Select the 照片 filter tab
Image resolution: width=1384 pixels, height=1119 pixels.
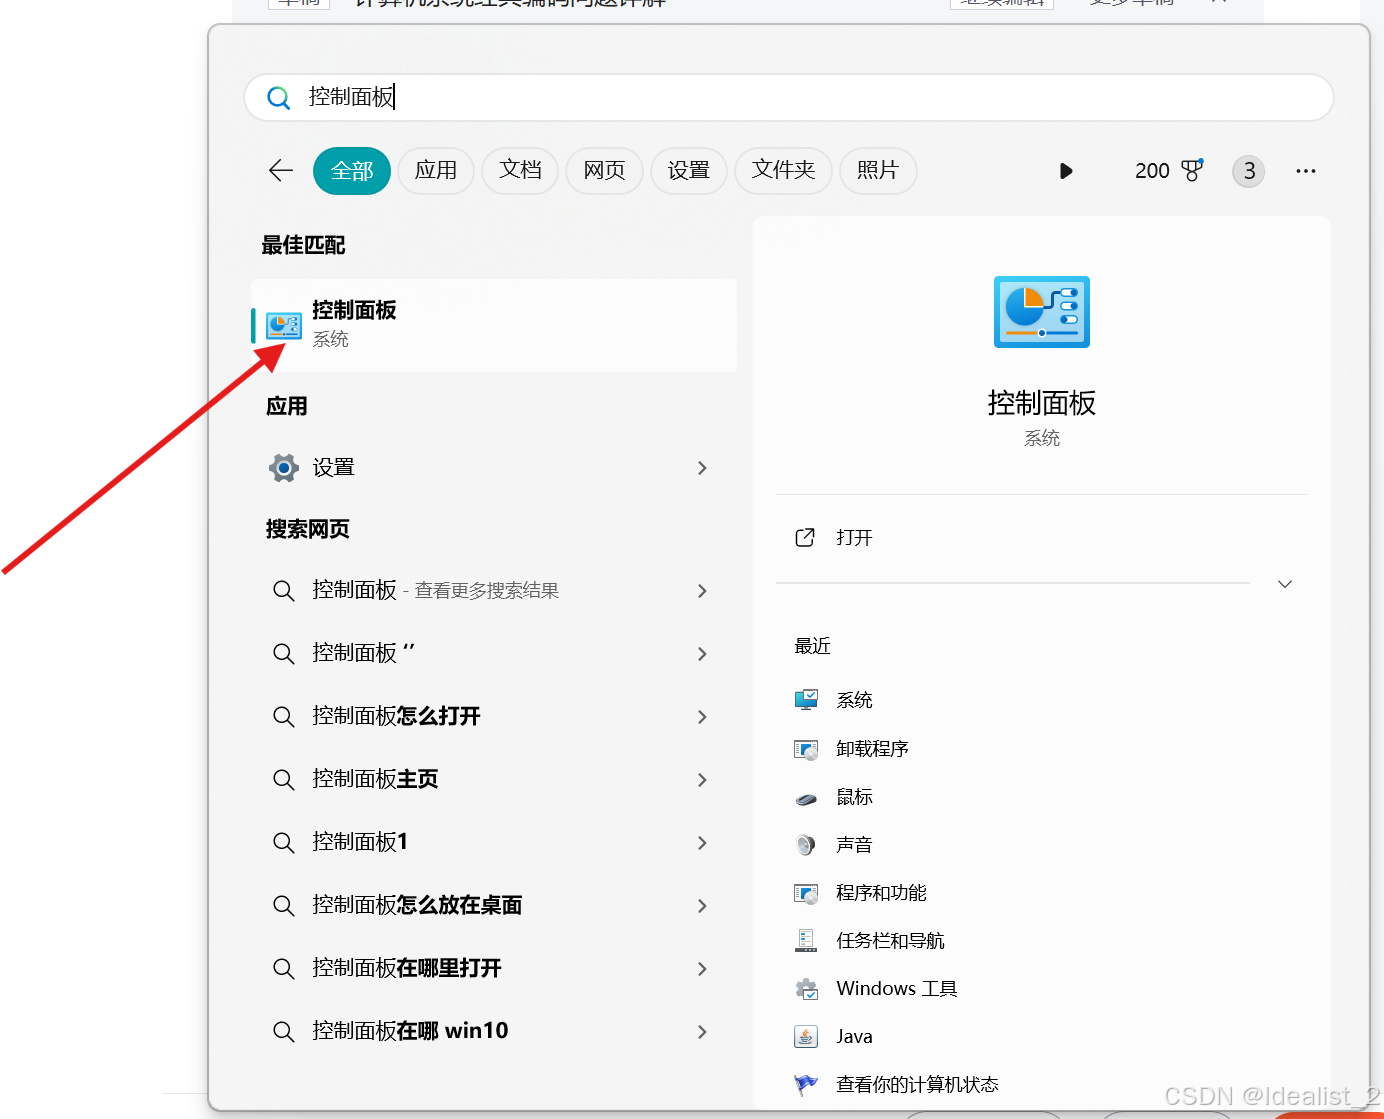click(878, 171)
